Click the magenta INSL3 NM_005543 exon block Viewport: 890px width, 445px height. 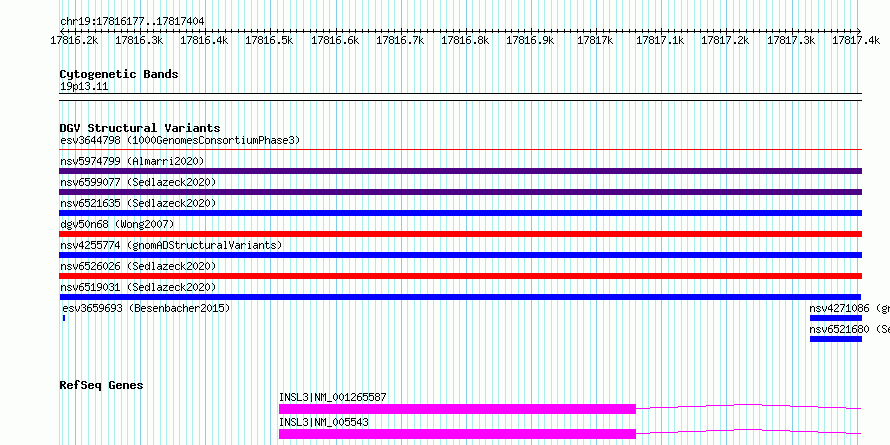click(x=457, y=434)
